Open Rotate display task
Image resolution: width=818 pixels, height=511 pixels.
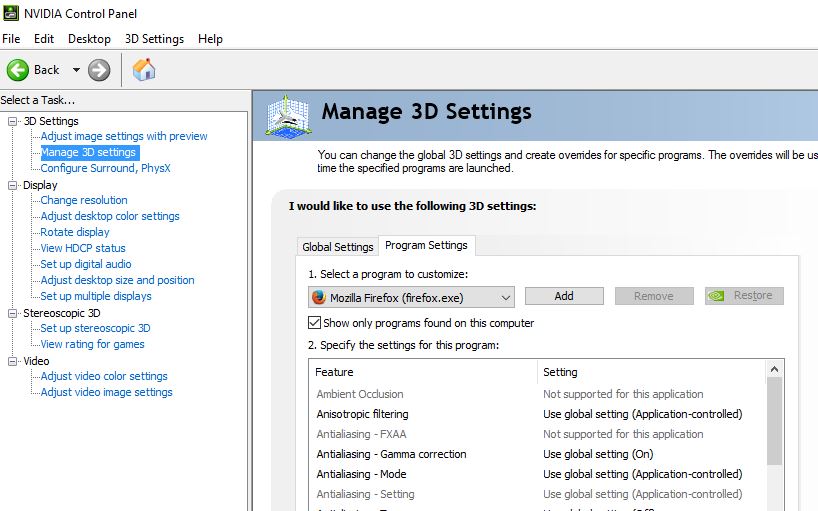click(x=75, y=232)
